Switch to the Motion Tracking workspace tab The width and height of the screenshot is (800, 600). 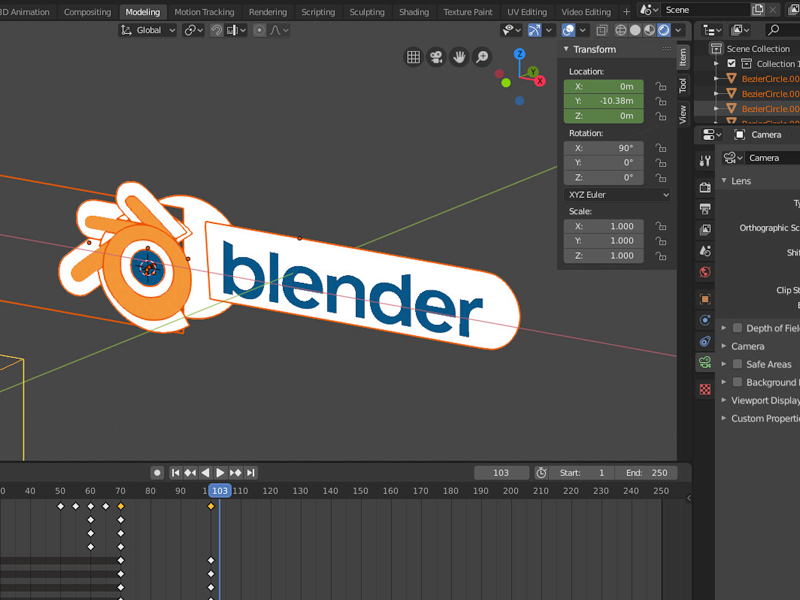[x=204, y=12]
